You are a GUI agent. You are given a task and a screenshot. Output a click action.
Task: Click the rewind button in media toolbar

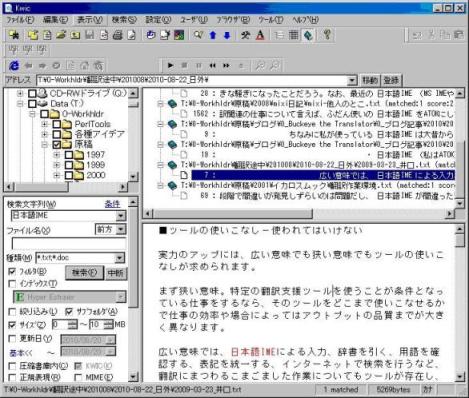212,65
